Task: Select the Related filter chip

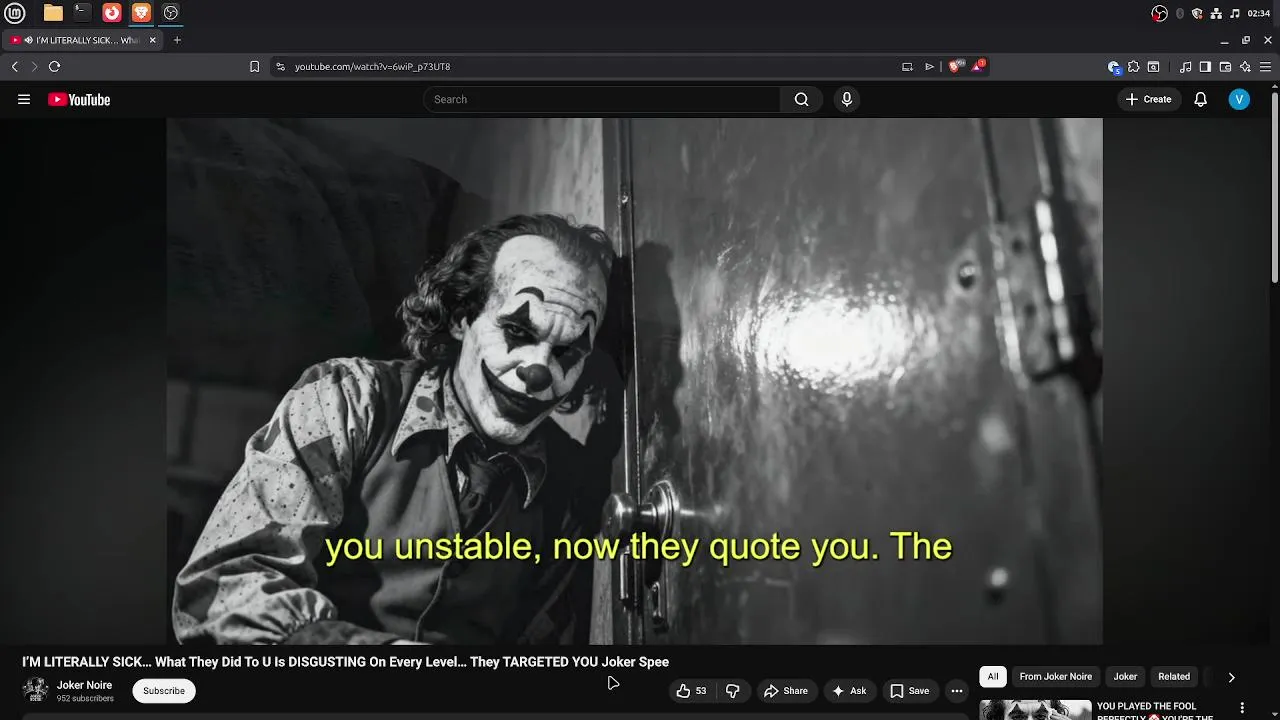Action: (1174, 677)
